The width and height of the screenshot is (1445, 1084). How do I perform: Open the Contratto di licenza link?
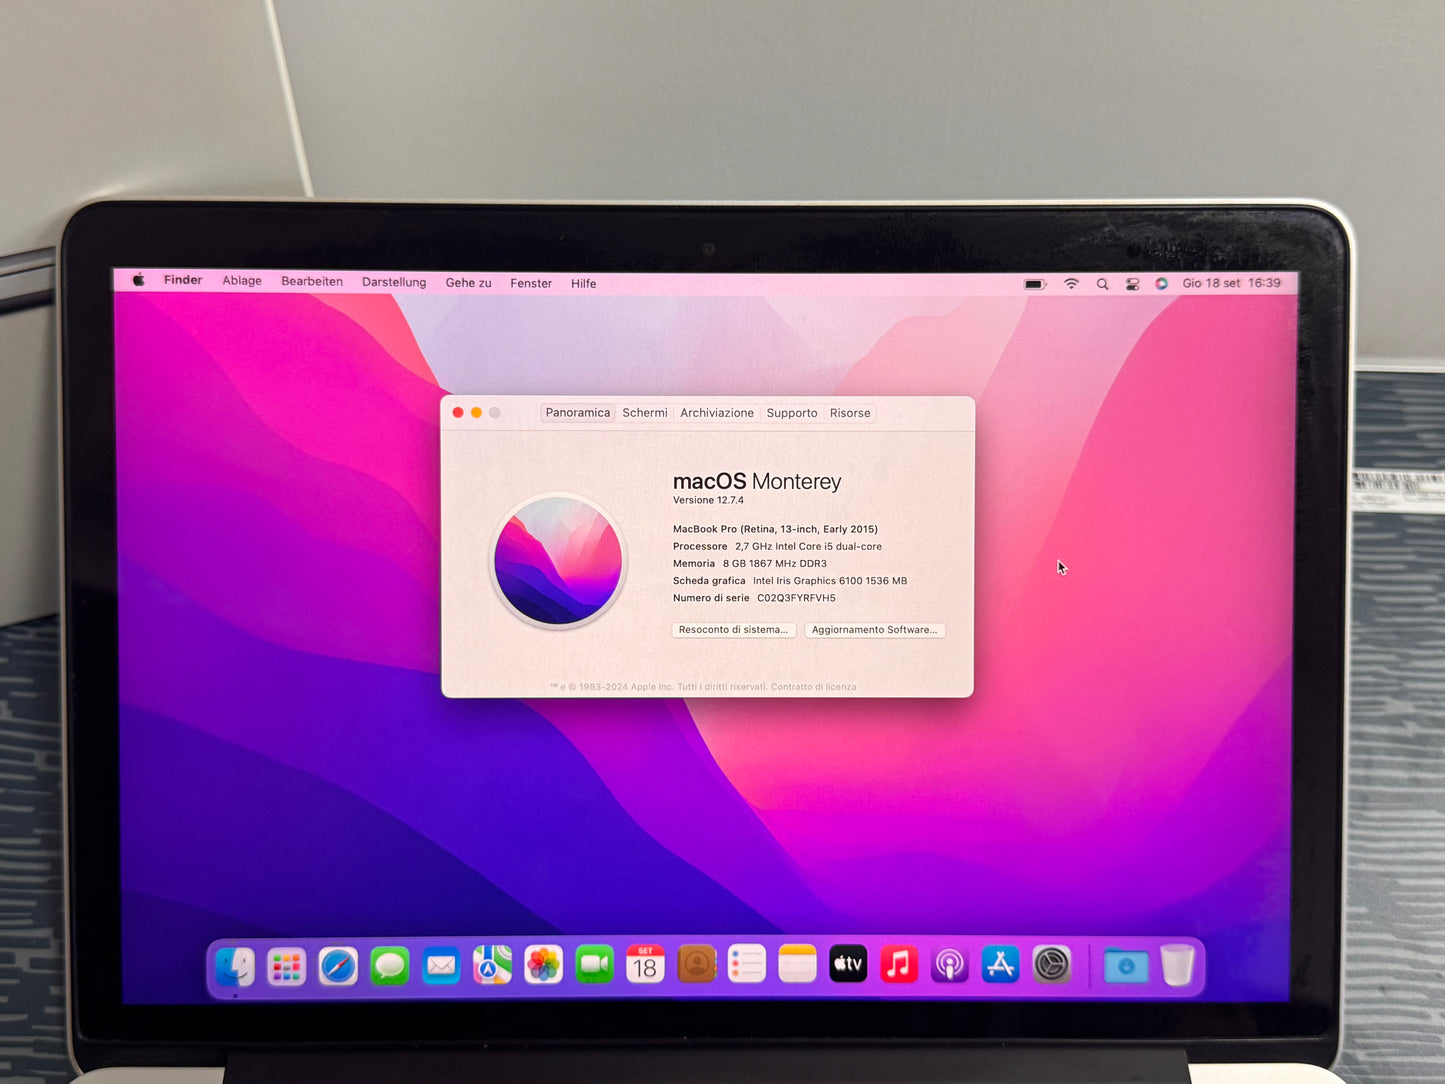[813, 687]
